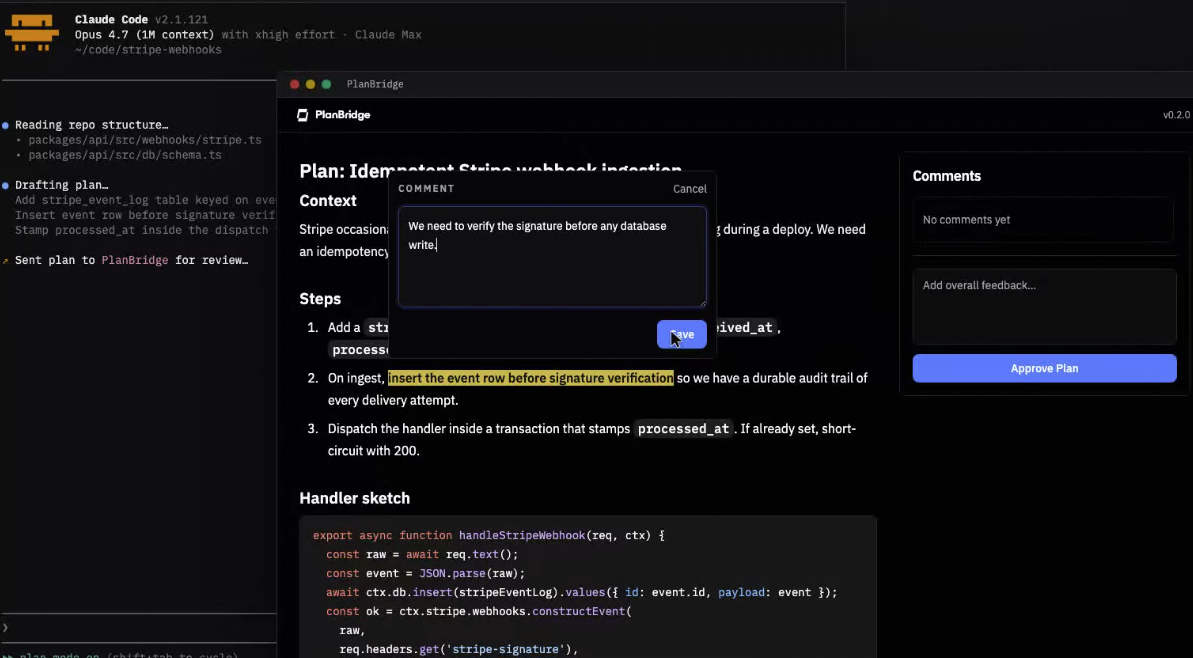Click the 'No comments yet' placeholder box
The height and width of the screenshot is (658, 1193).
1044,219
